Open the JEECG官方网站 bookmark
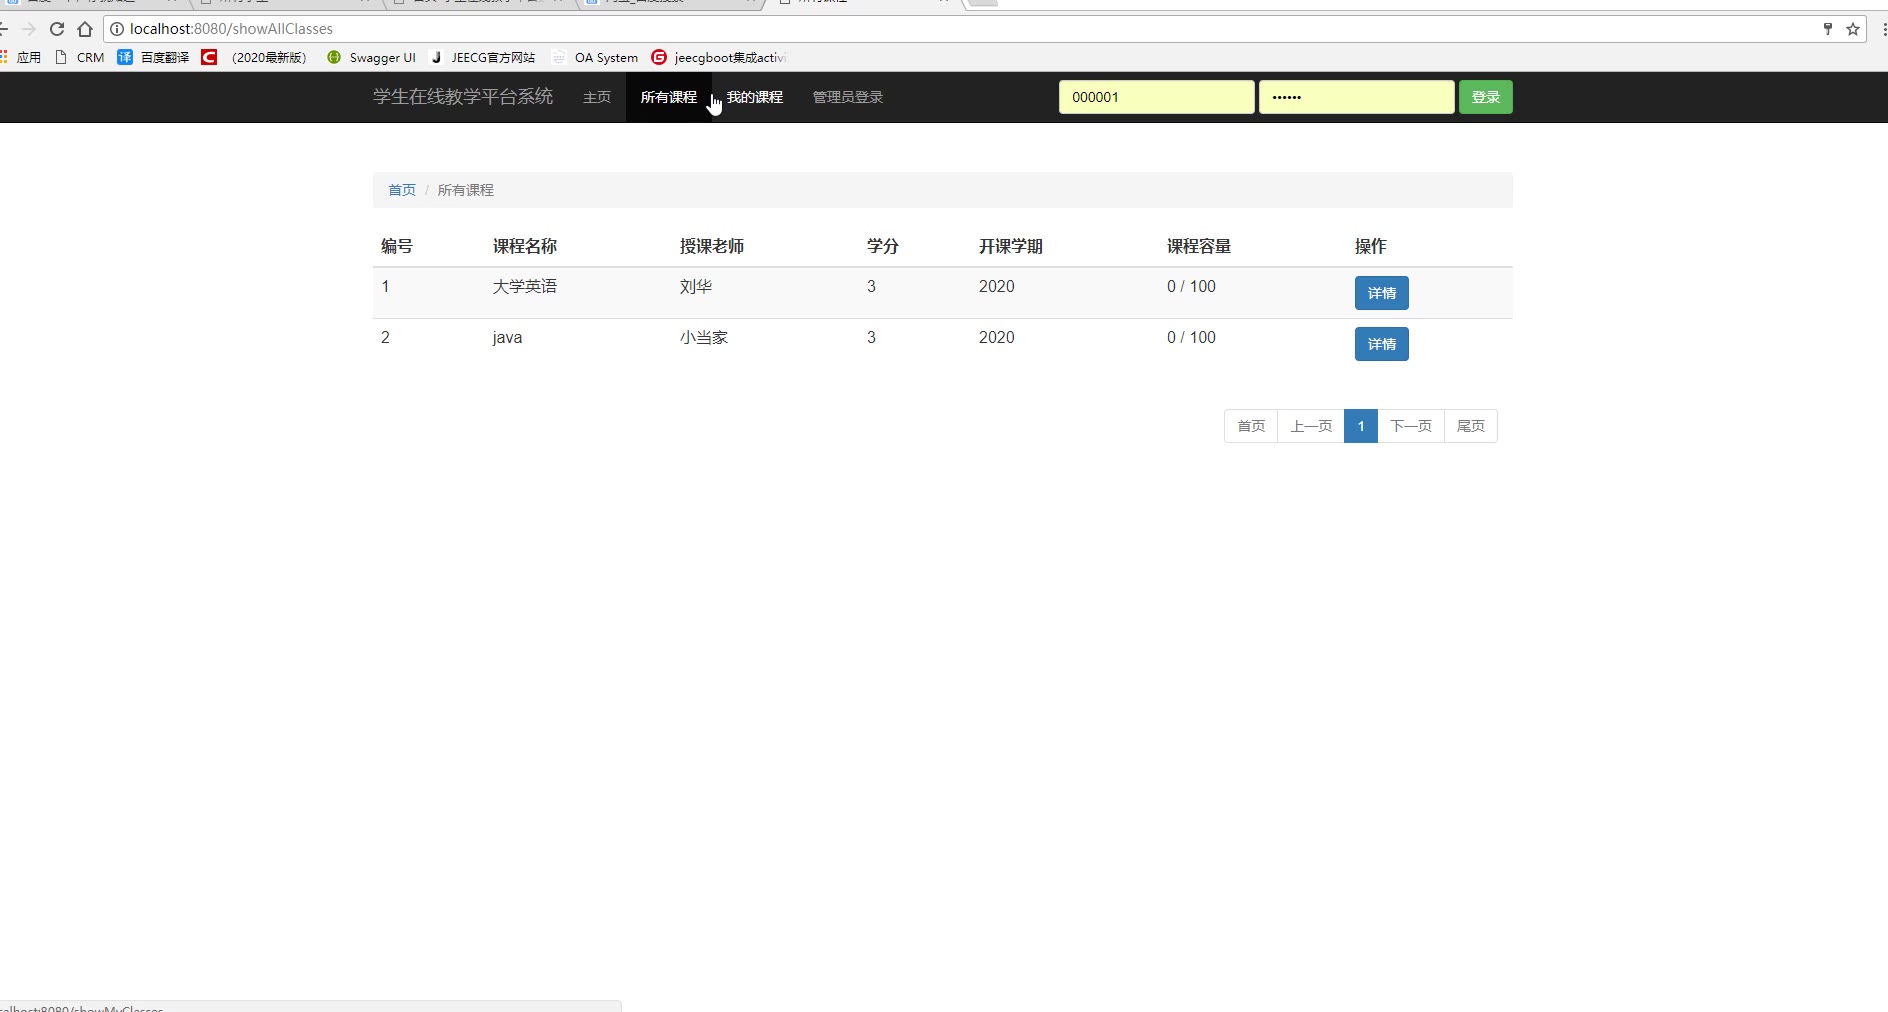 click(483, 58)
